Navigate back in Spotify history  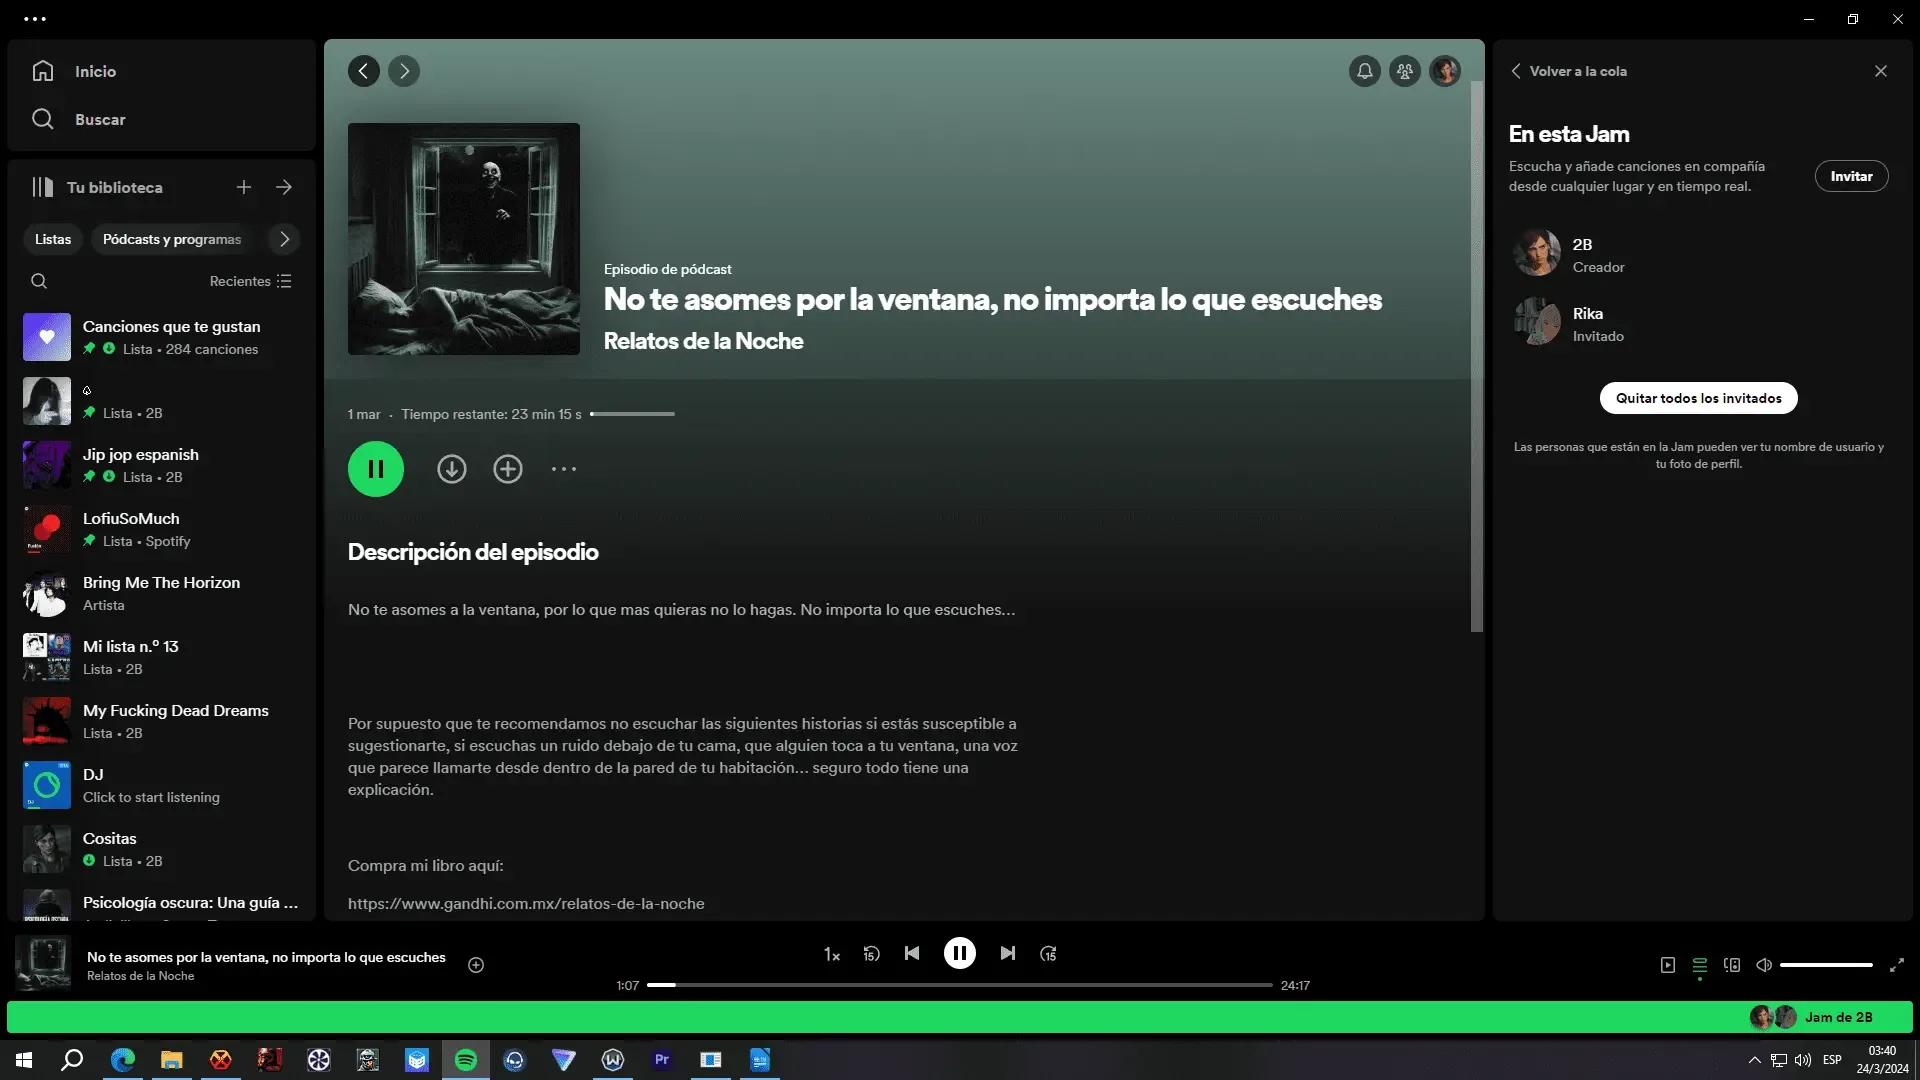(364, 71)
